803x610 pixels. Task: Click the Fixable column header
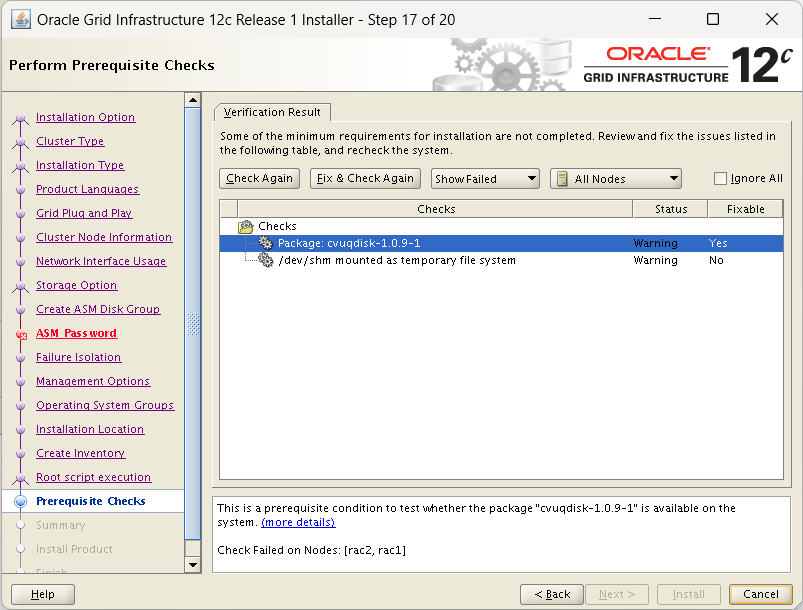(746, 209)
